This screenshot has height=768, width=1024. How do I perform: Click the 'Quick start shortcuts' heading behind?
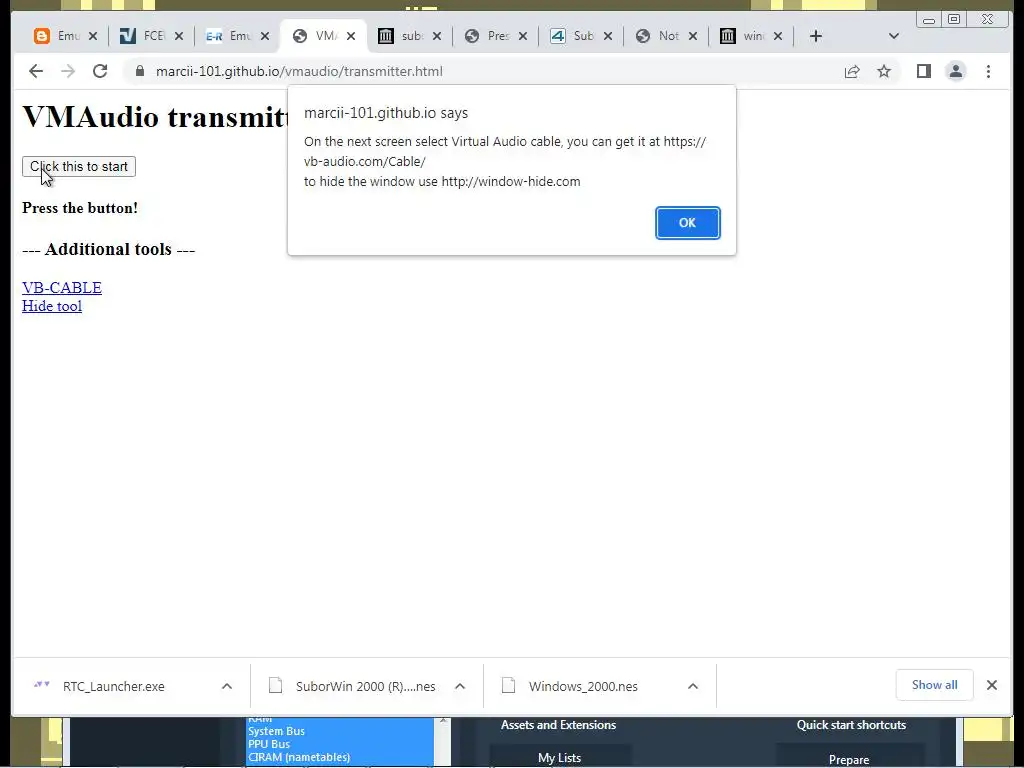pyautogui.click(x=851, y=725)
